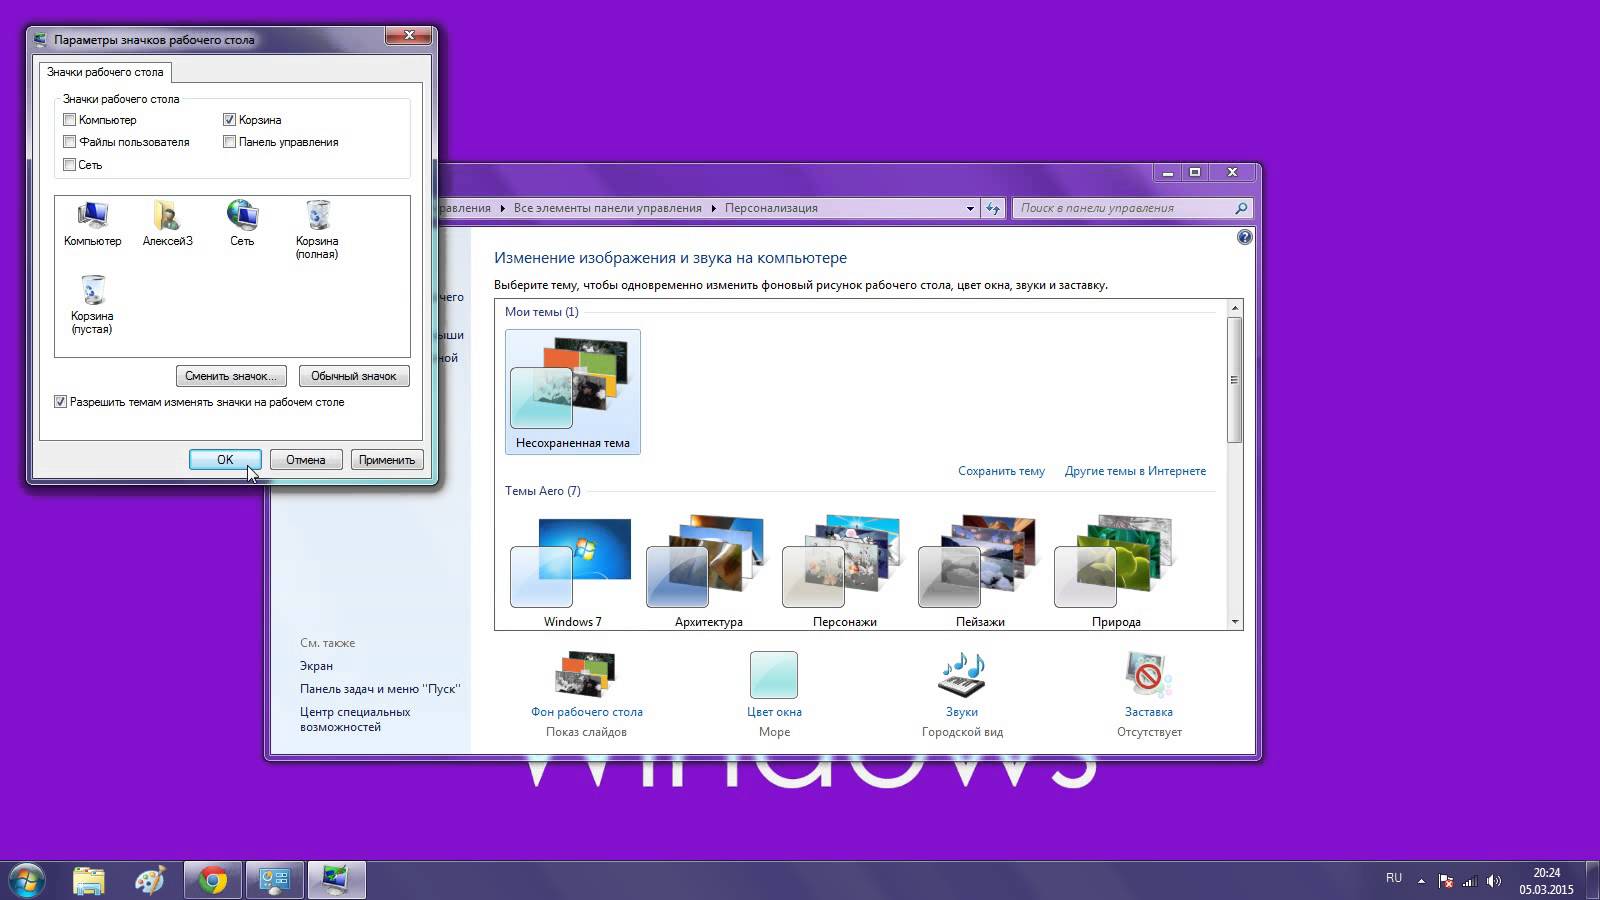
Task: Open the Start menu orb
Action: 26,880
